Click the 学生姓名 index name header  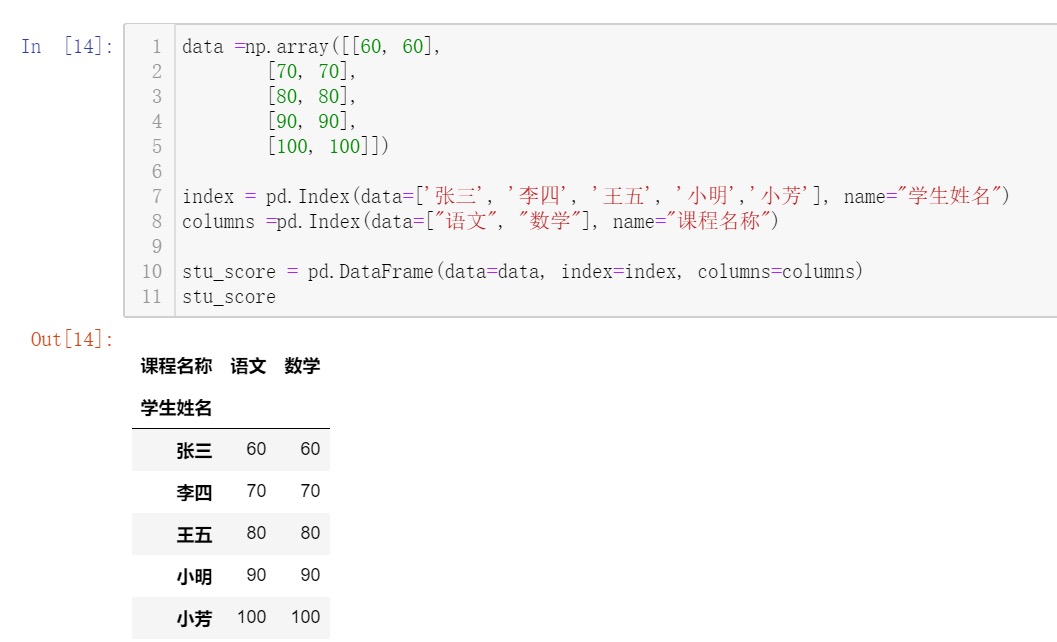[x=176, y=408]
